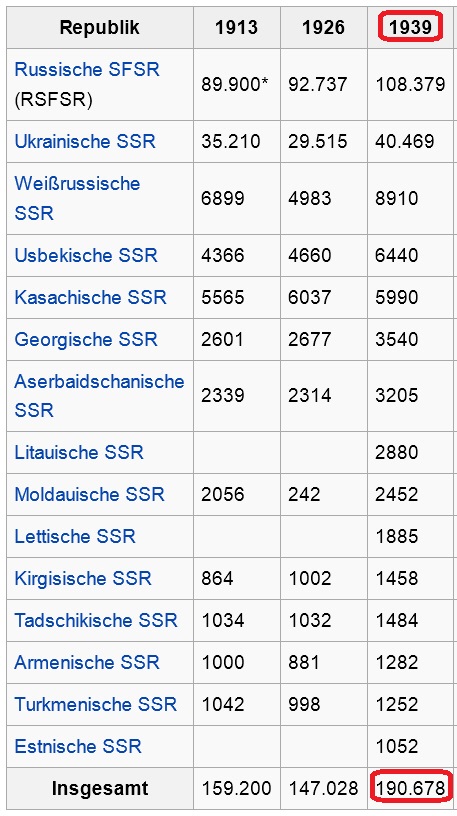The image size is (457, 816).
Task: Open the Weißrussische SSR link
Action: click(x=77, y=198)
